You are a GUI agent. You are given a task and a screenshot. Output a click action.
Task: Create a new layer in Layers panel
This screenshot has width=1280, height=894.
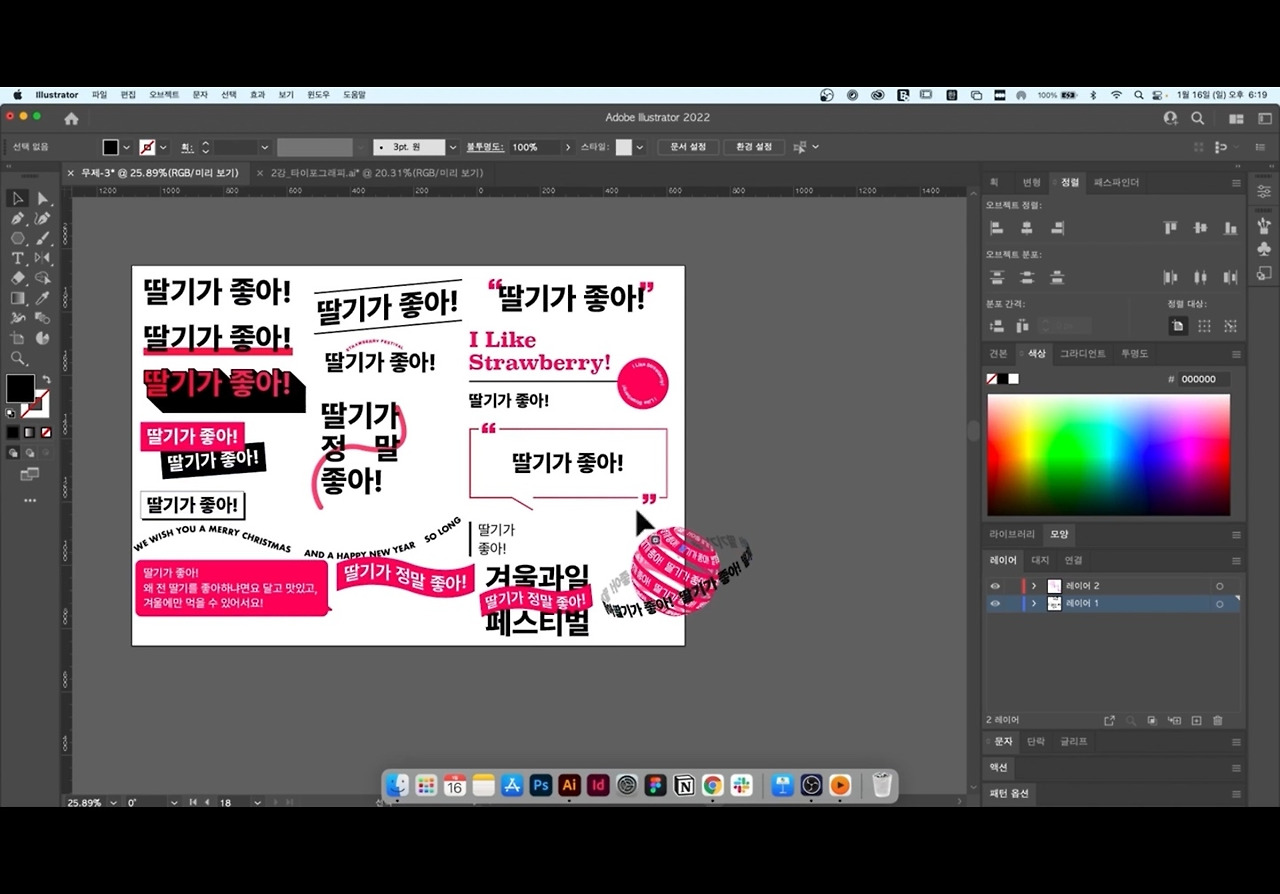point(1196,720)
